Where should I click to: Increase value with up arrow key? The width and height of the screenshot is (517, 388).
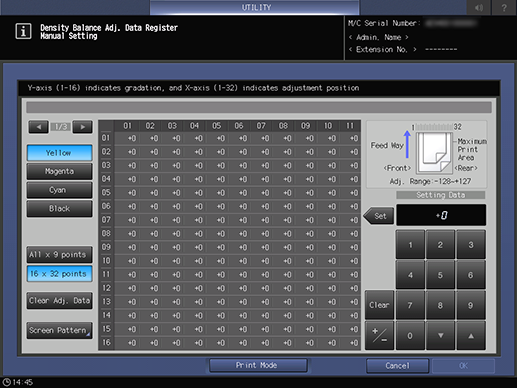(x=471, y=335)
